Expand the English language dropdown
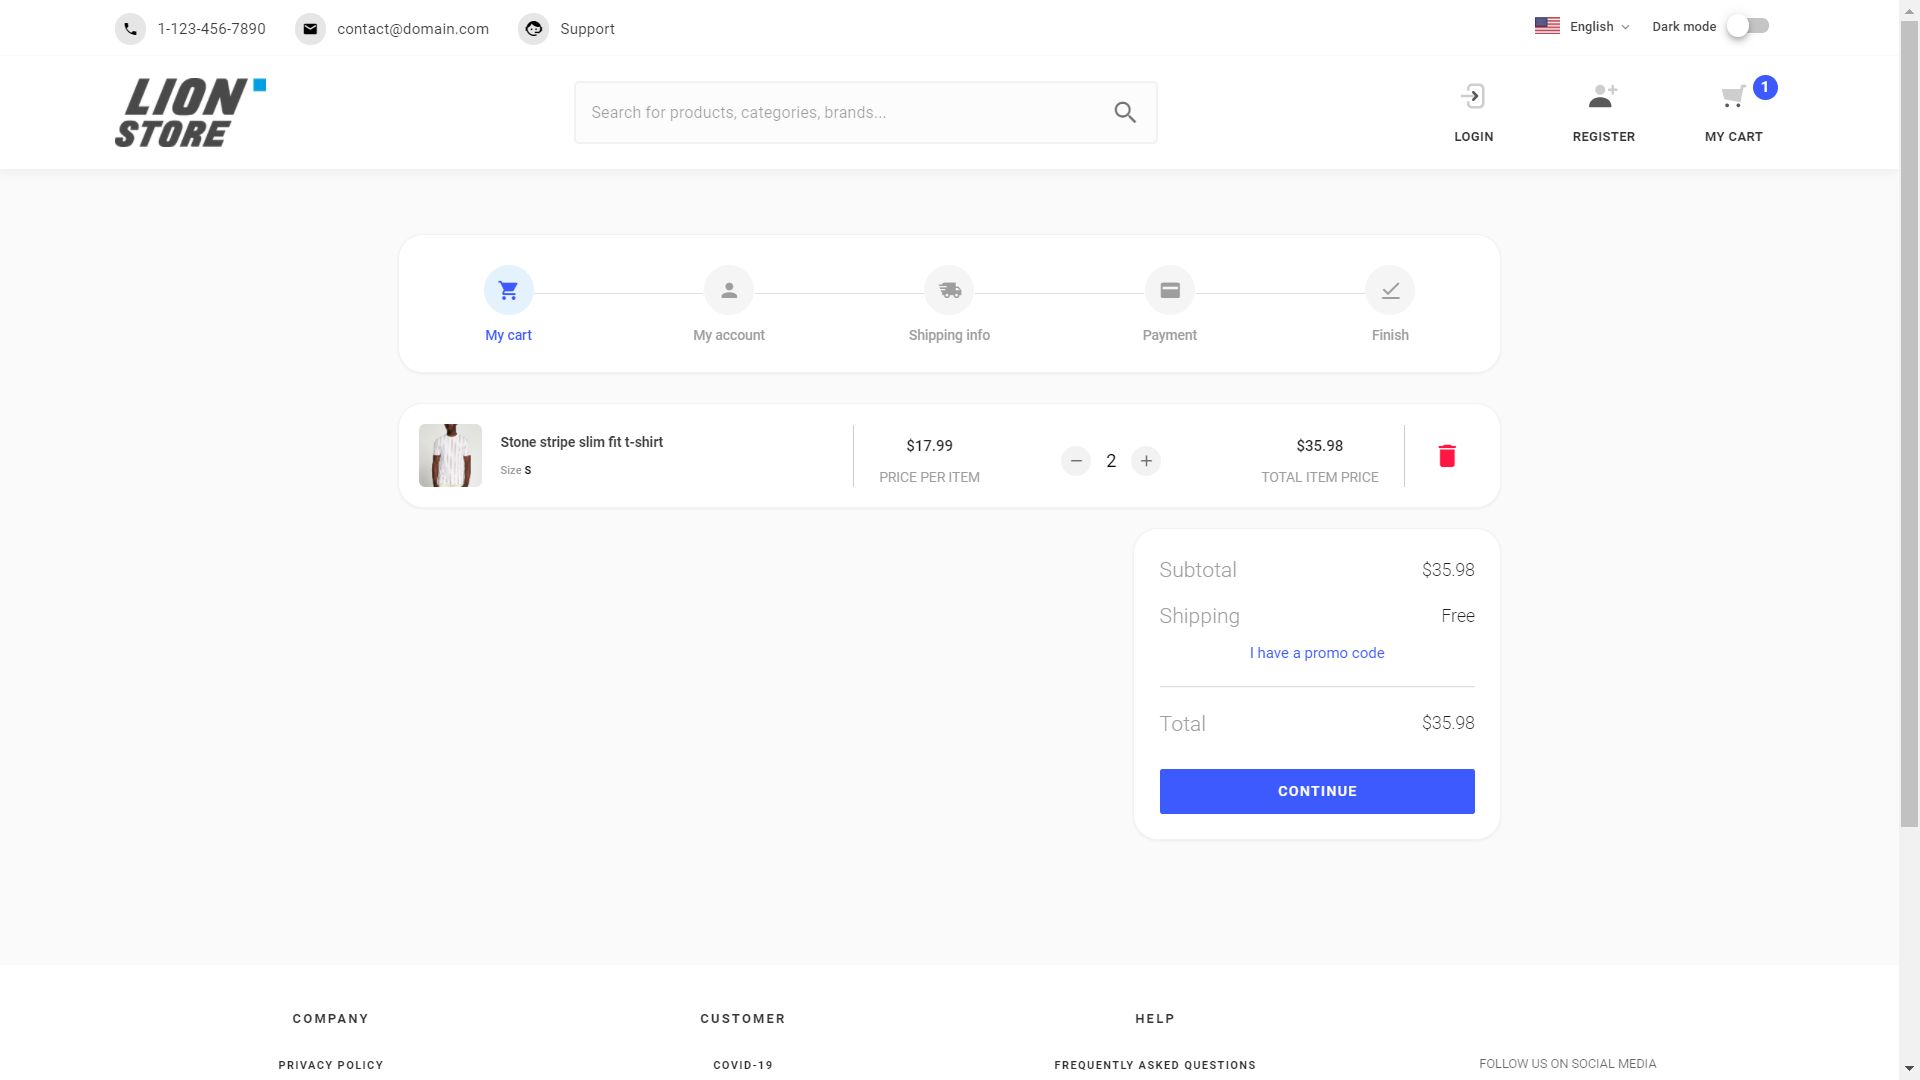The width and height of the screenshot is (1920, 1080). (1584, 27)
